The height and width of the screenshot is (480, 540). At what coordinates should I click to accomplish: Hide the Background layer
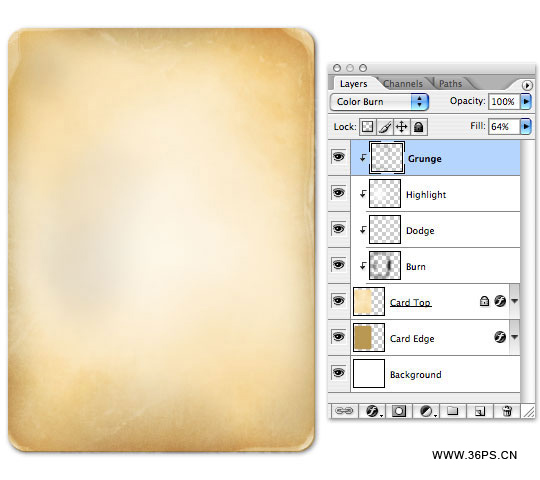(339, 373)
